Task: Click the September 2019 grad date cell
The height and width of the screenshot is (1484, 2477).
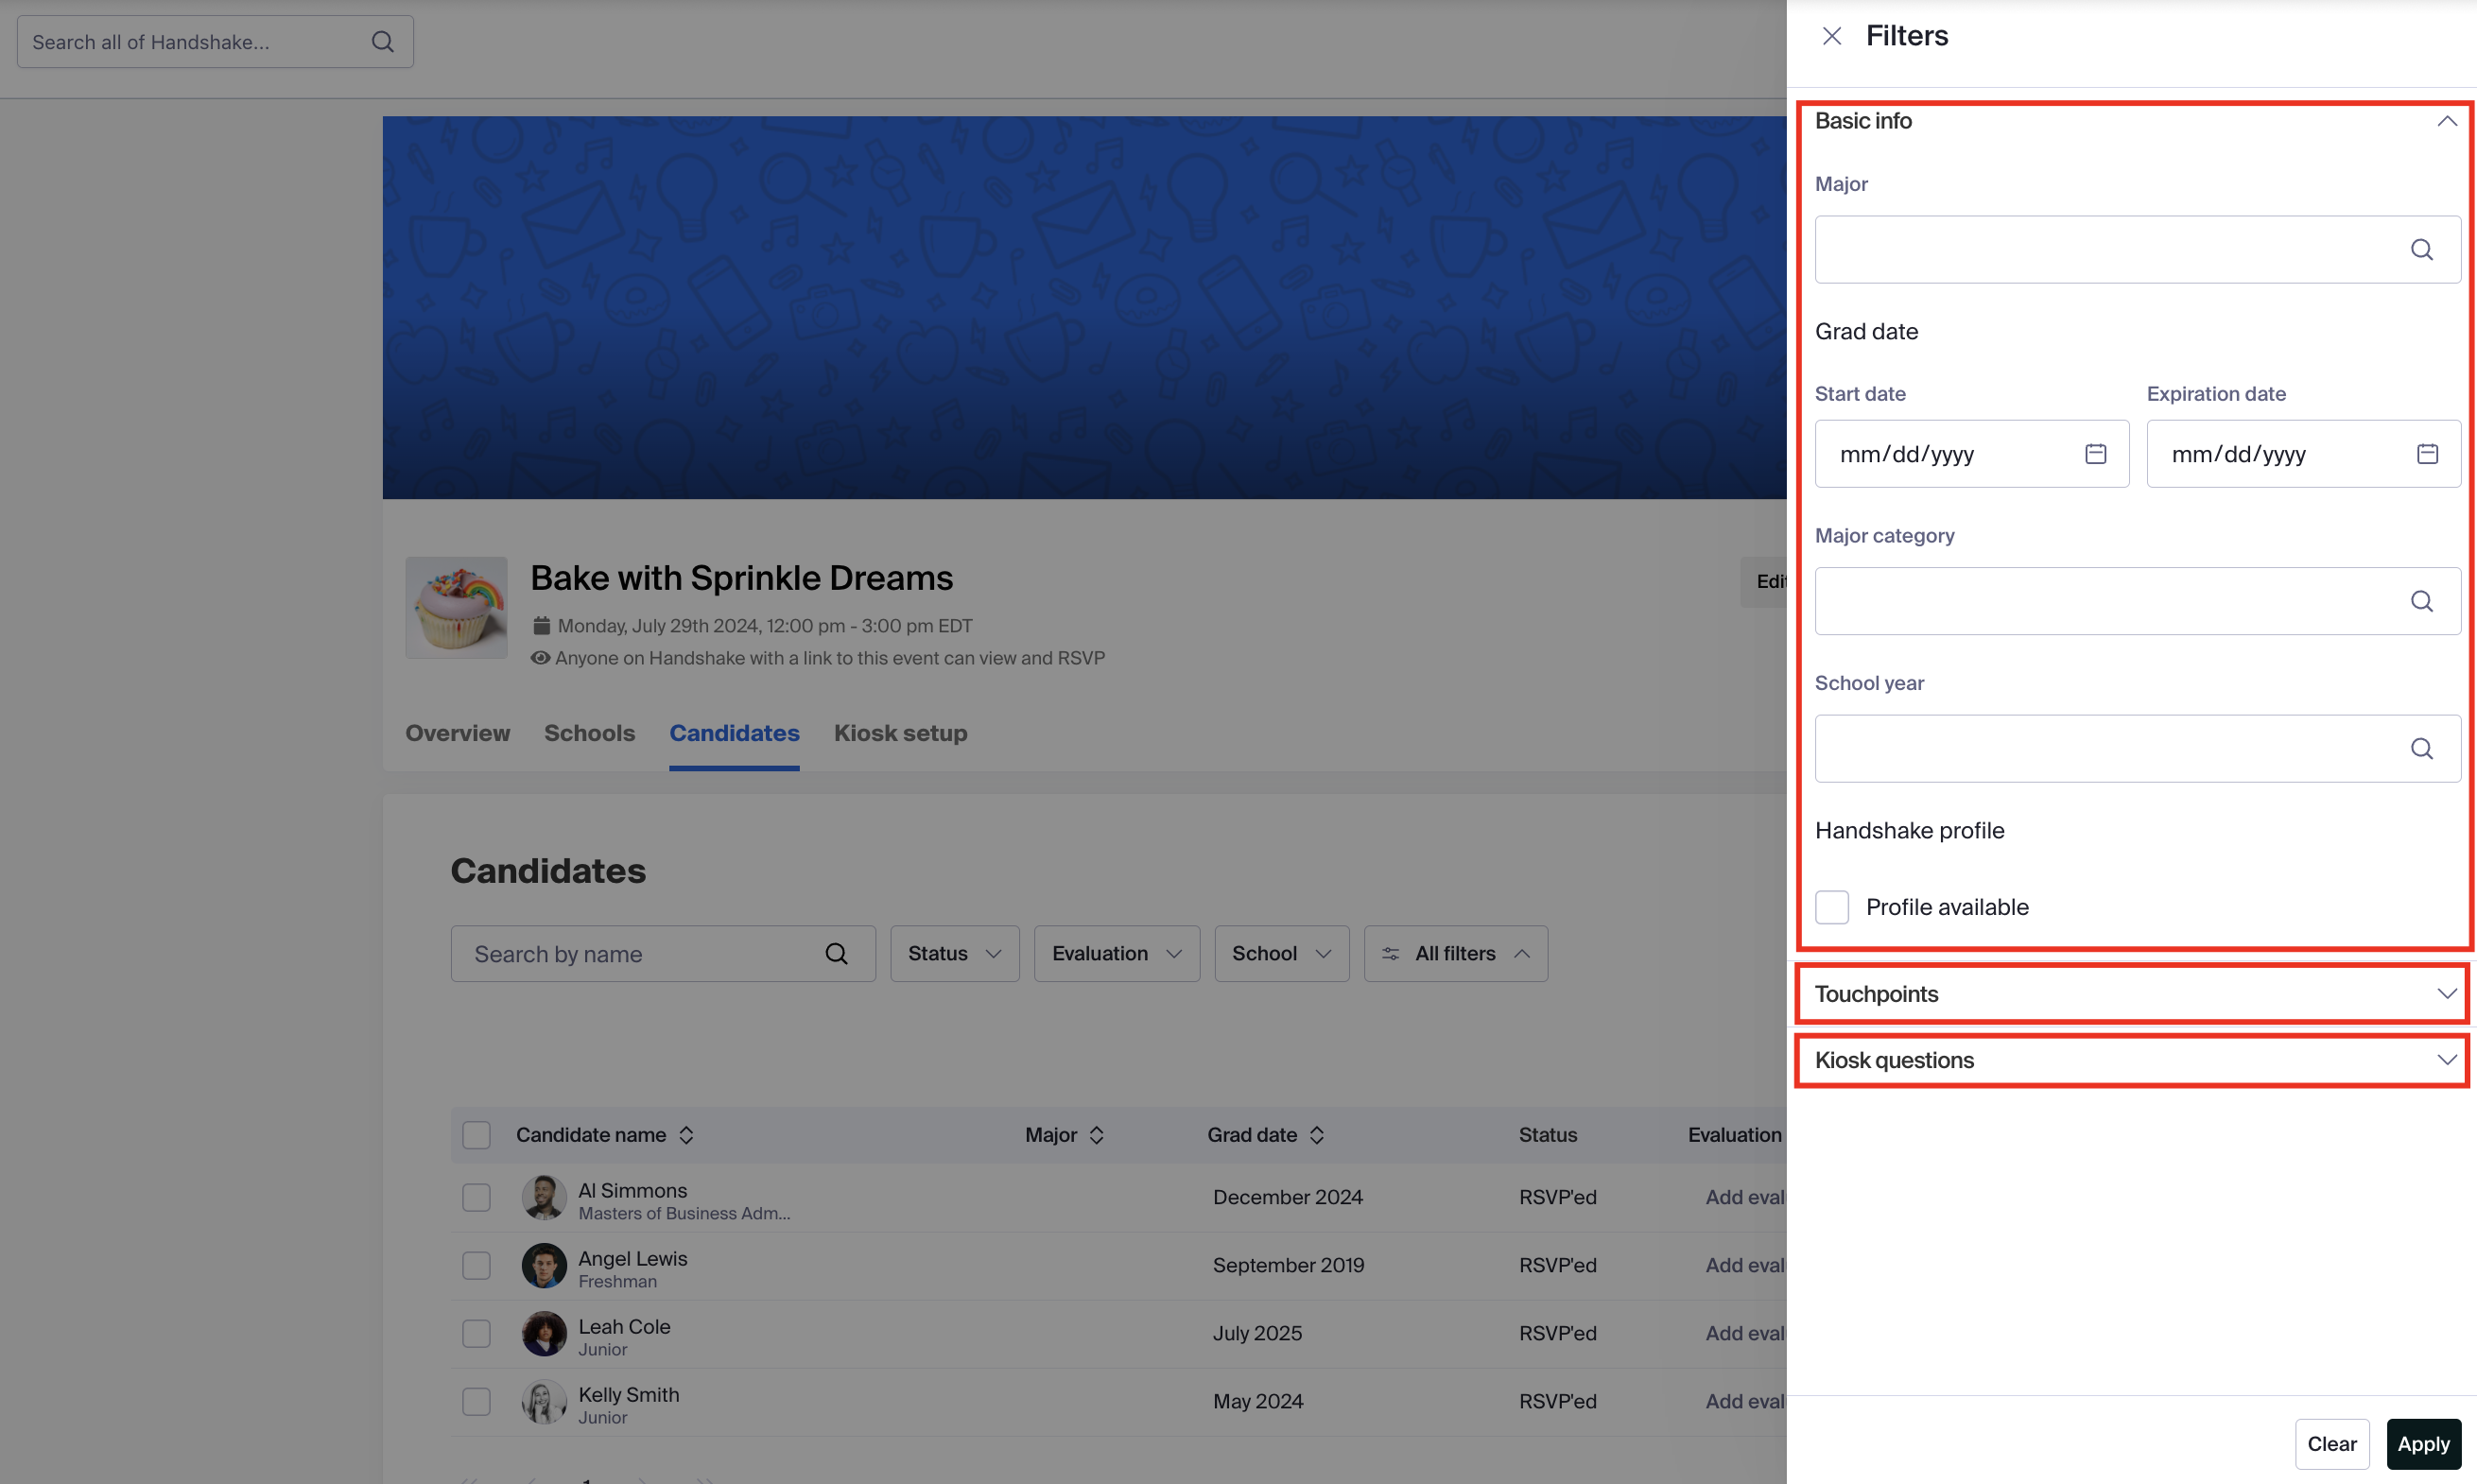Action: pos(1288,1265)
